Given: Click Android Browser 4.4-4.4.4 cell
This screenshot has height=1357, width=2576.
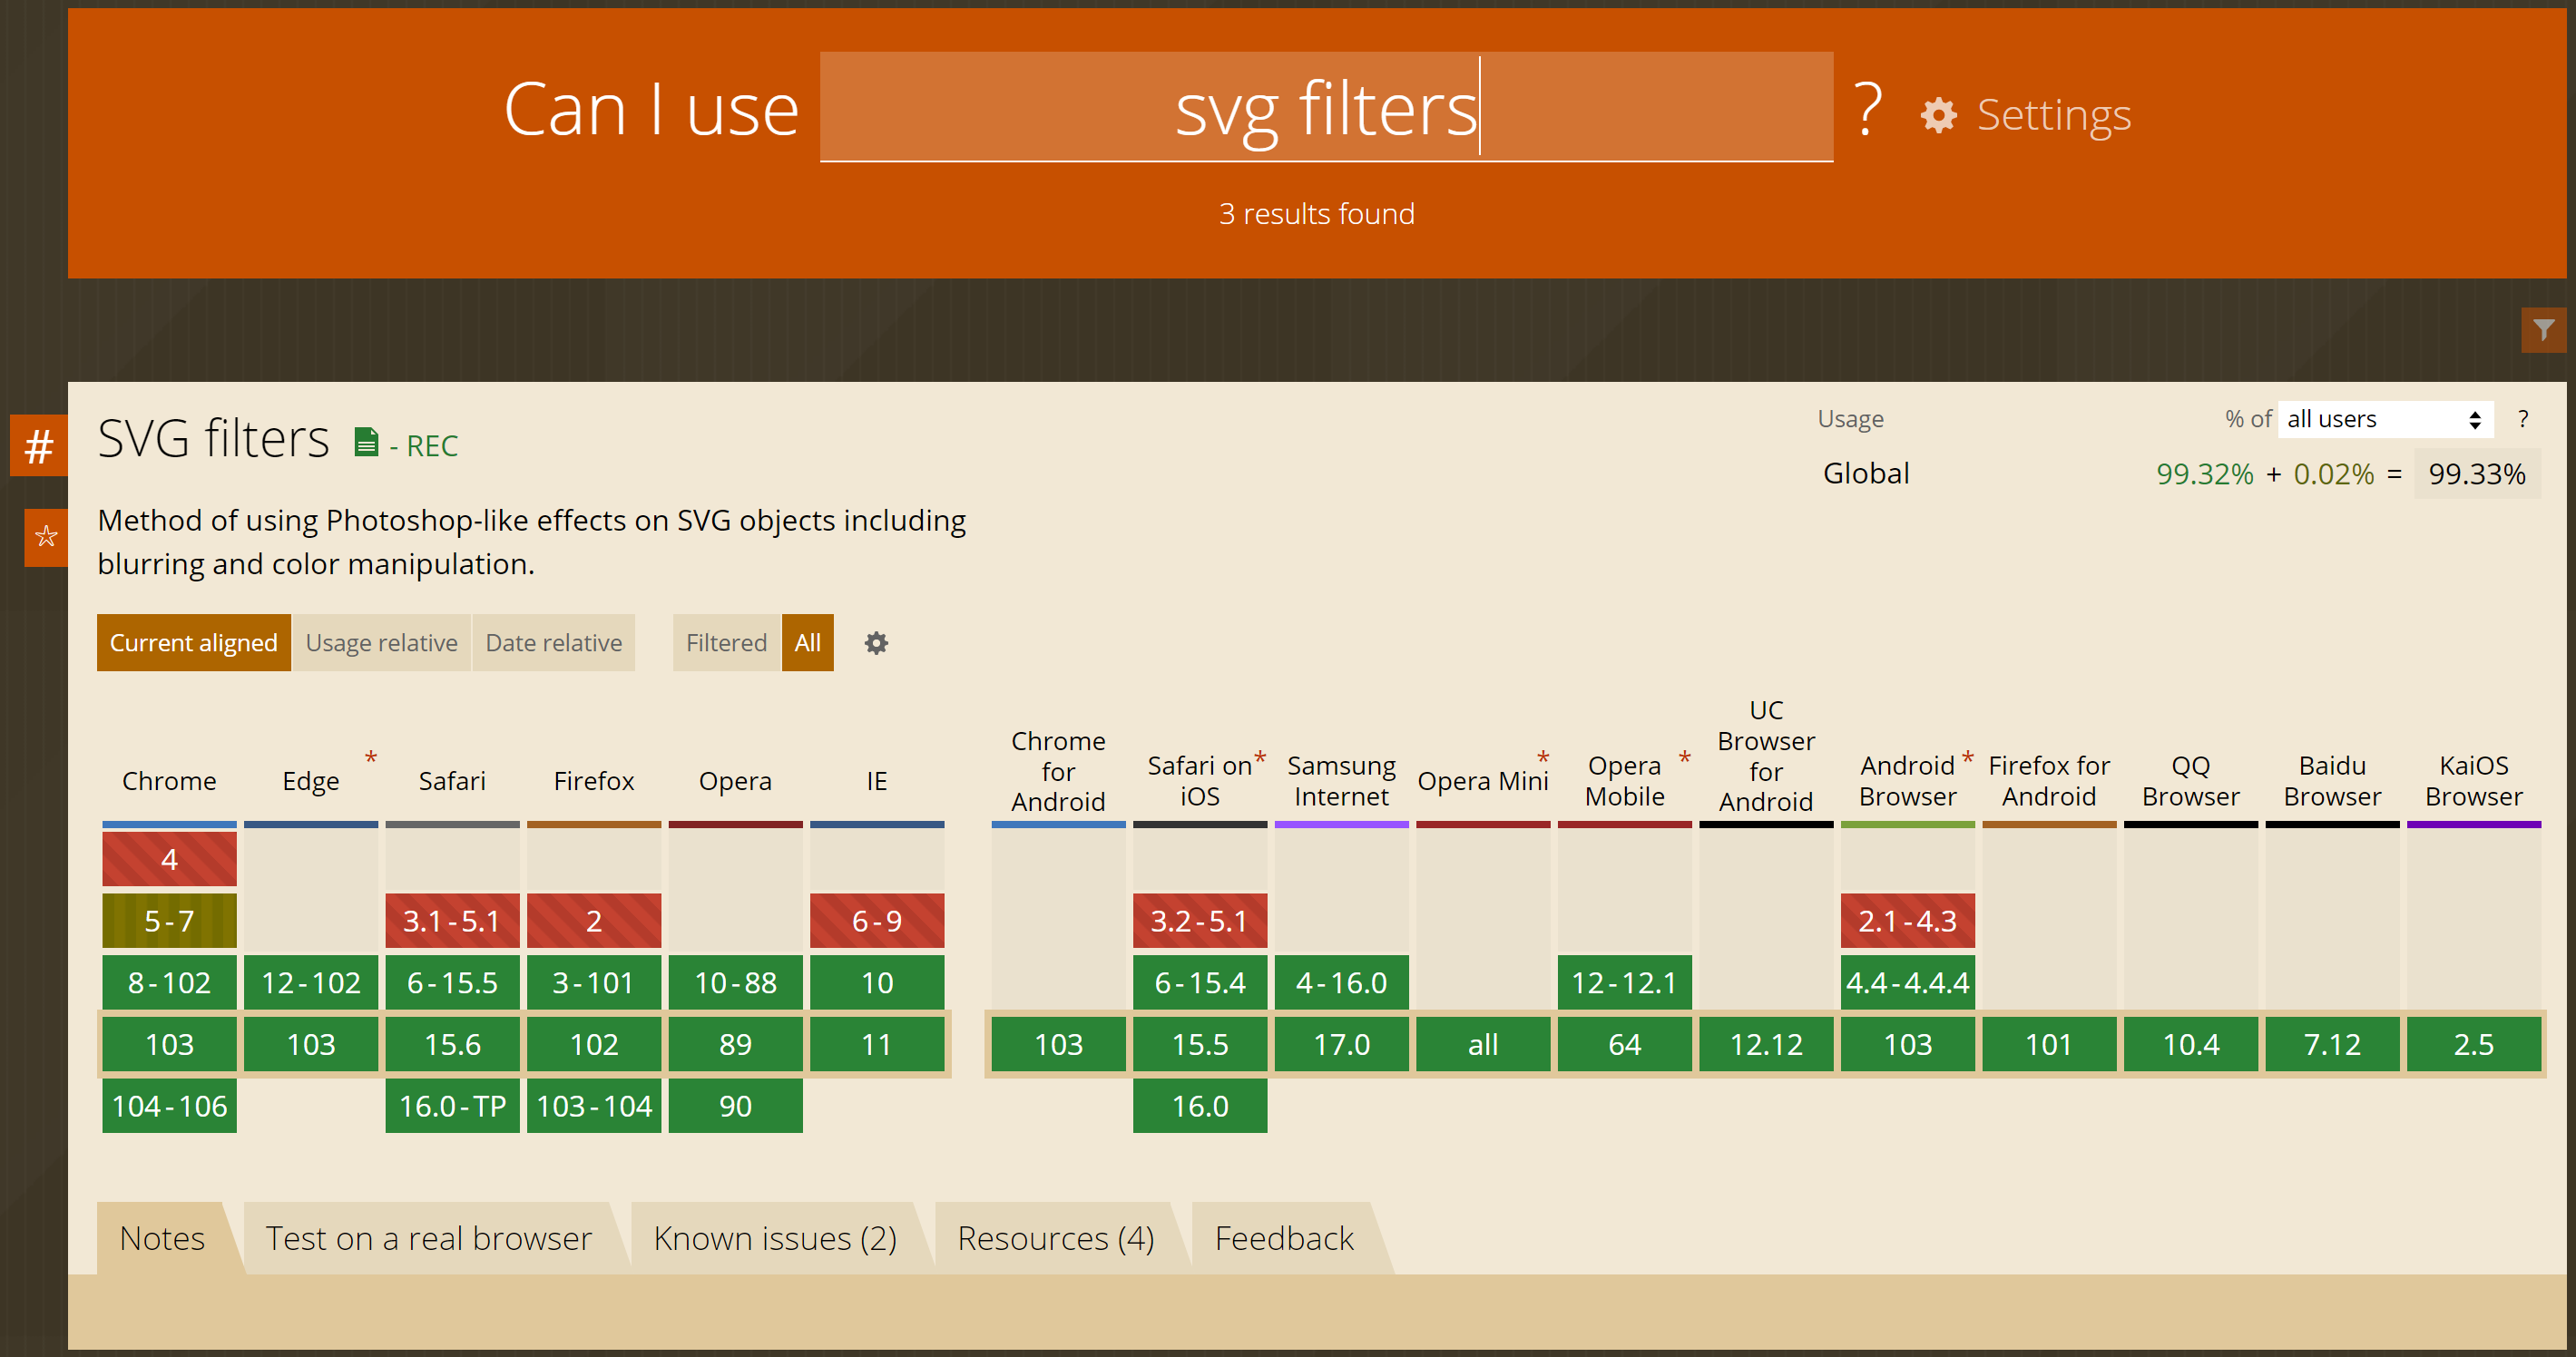Looking at the screenshot, I should click(x=1907, y=983).
